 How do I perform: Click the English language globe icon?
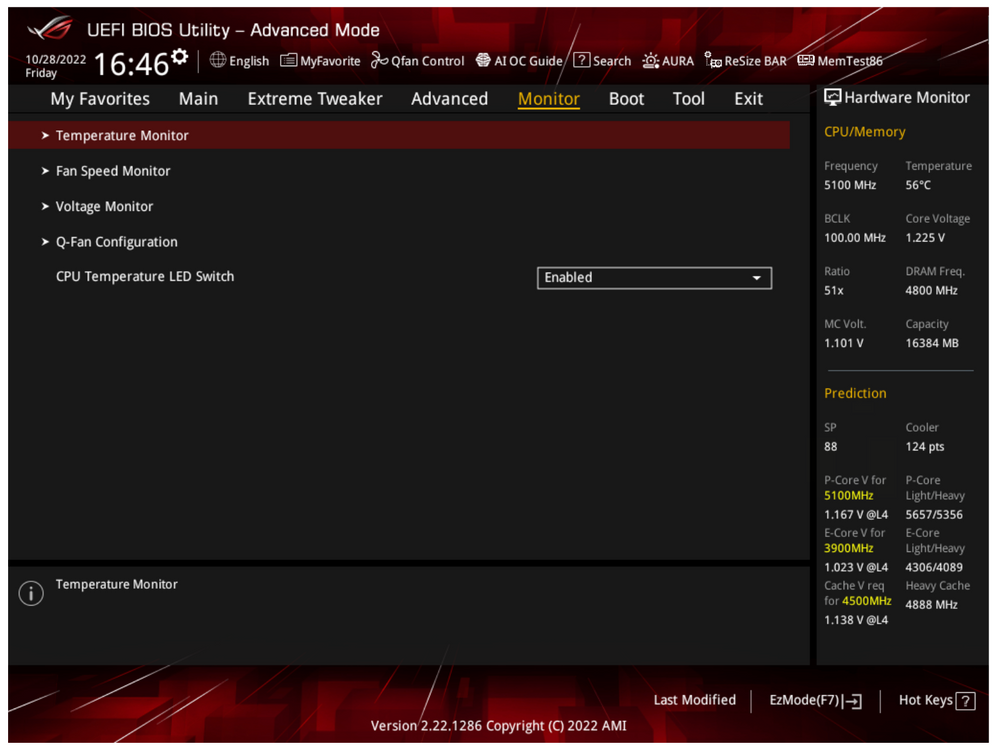(x=218, y=60)
